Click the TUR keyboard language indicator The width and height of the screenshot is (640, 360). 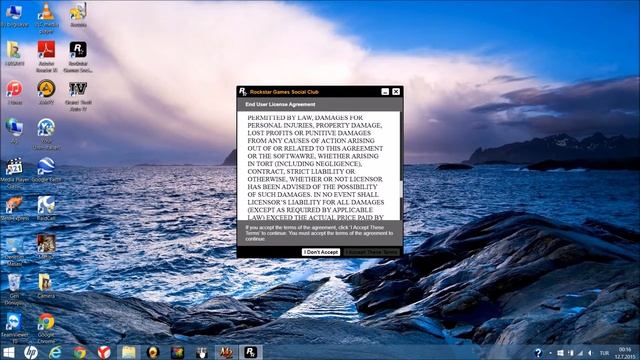coord(604,353)
